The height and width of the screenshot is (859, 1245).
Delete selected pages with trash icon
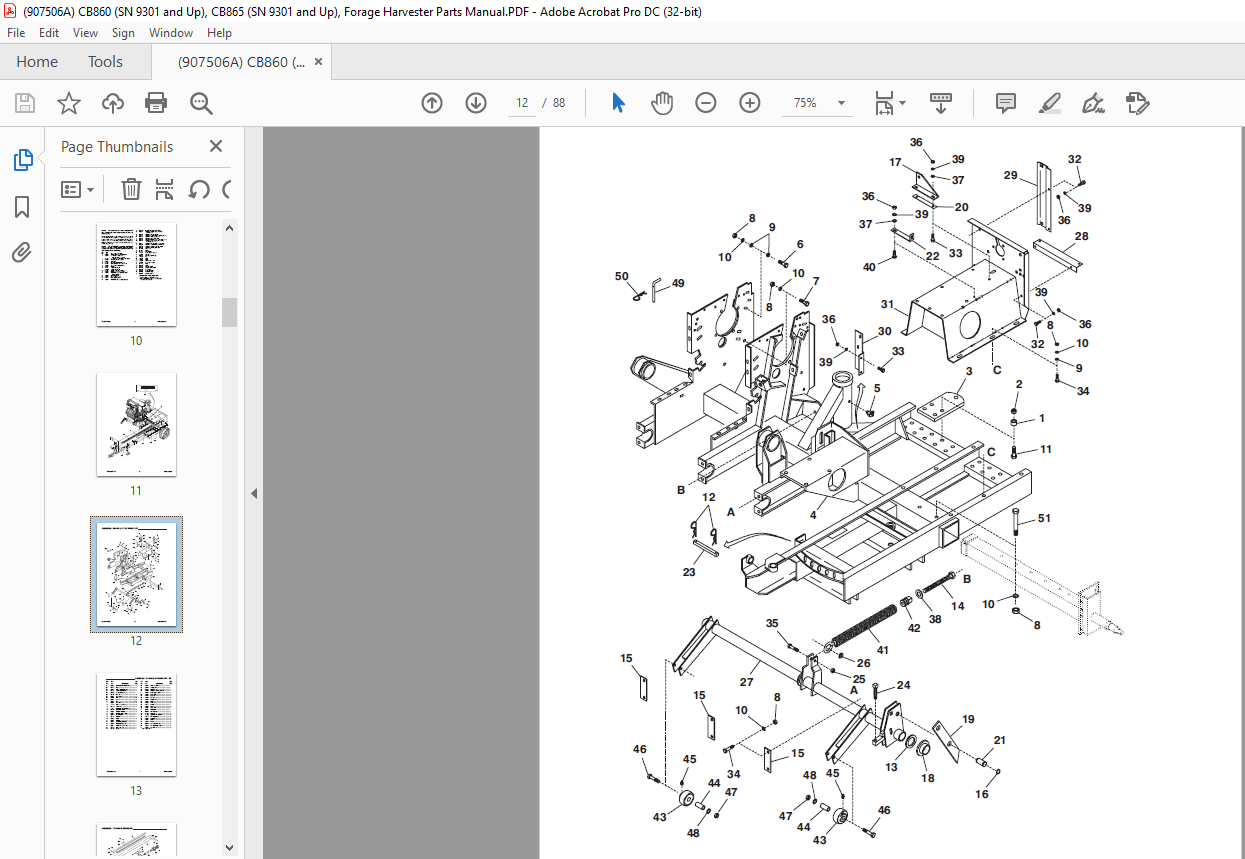pos(131,189)
